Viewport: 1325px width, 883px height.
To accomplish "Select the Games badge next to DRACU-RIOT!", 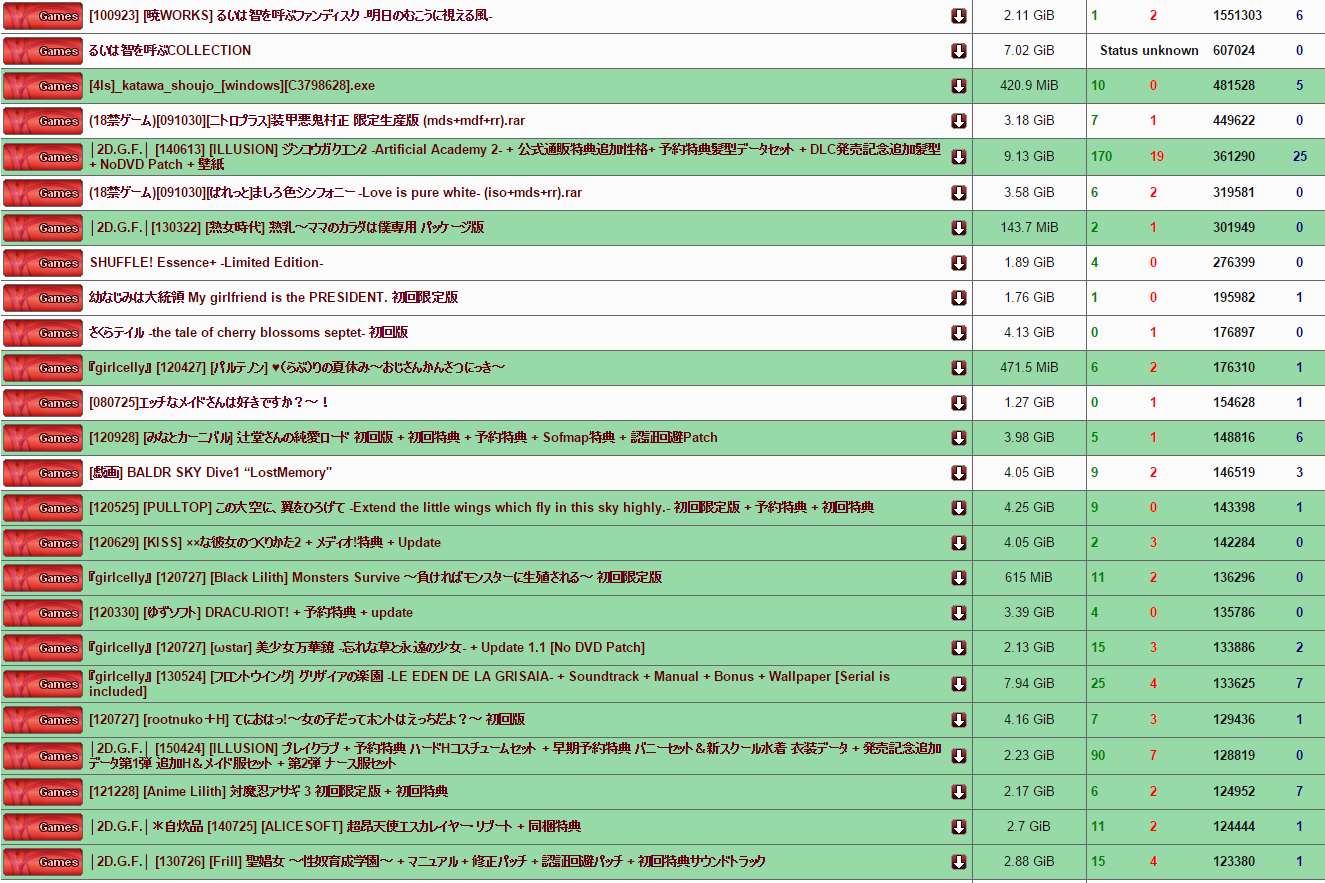I will [x=43, y=613].
